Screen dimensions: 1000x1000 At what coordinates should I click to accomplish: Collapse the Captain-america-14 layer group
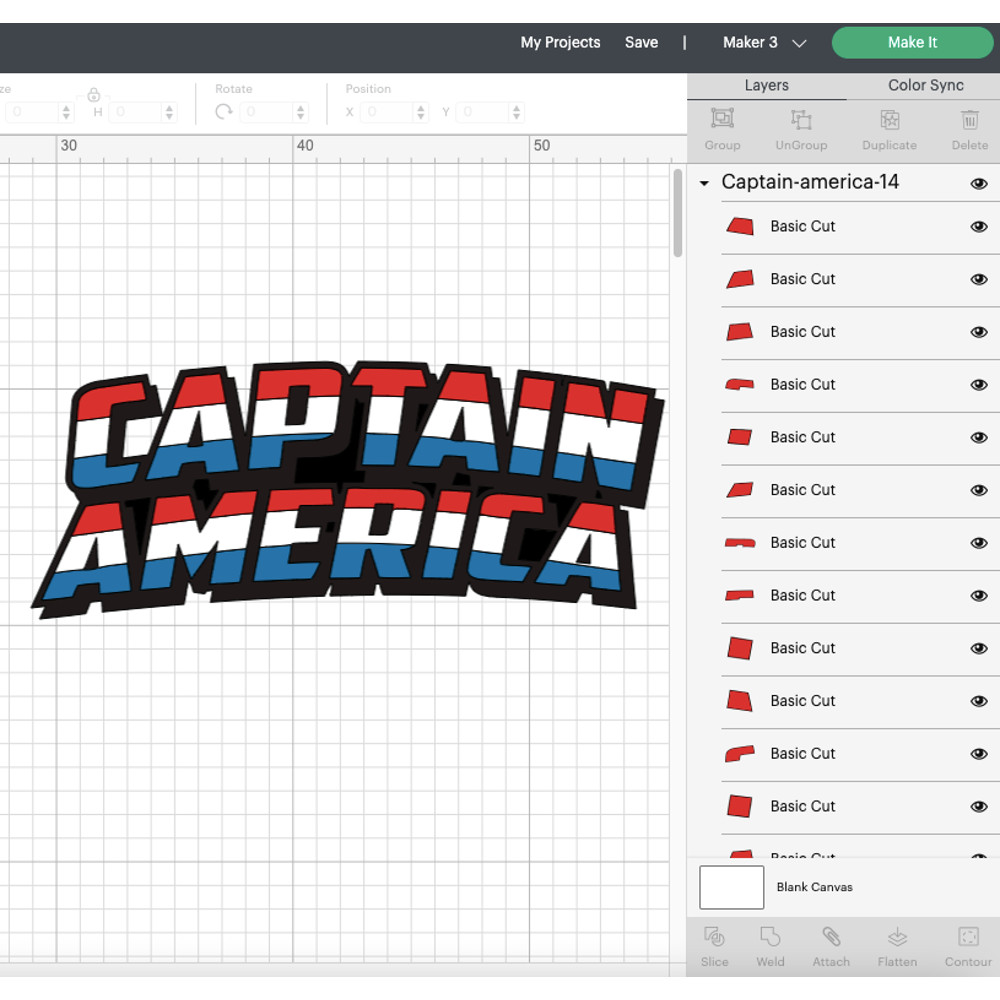coord(704,183)
